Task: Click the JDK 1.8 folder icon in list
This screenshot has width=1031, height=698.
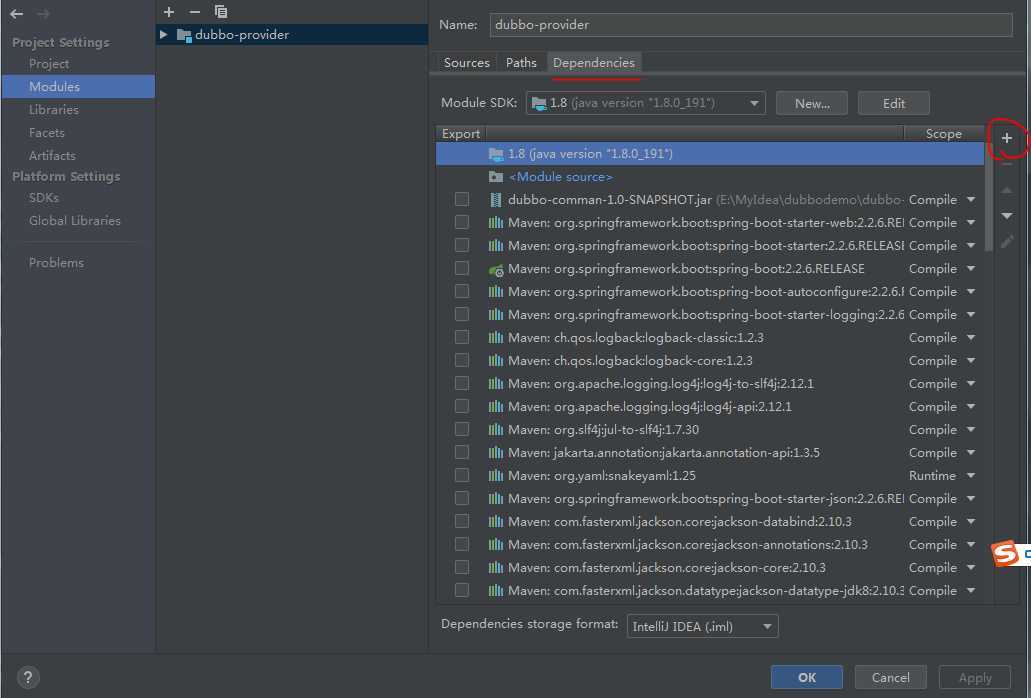Action: 496,154
